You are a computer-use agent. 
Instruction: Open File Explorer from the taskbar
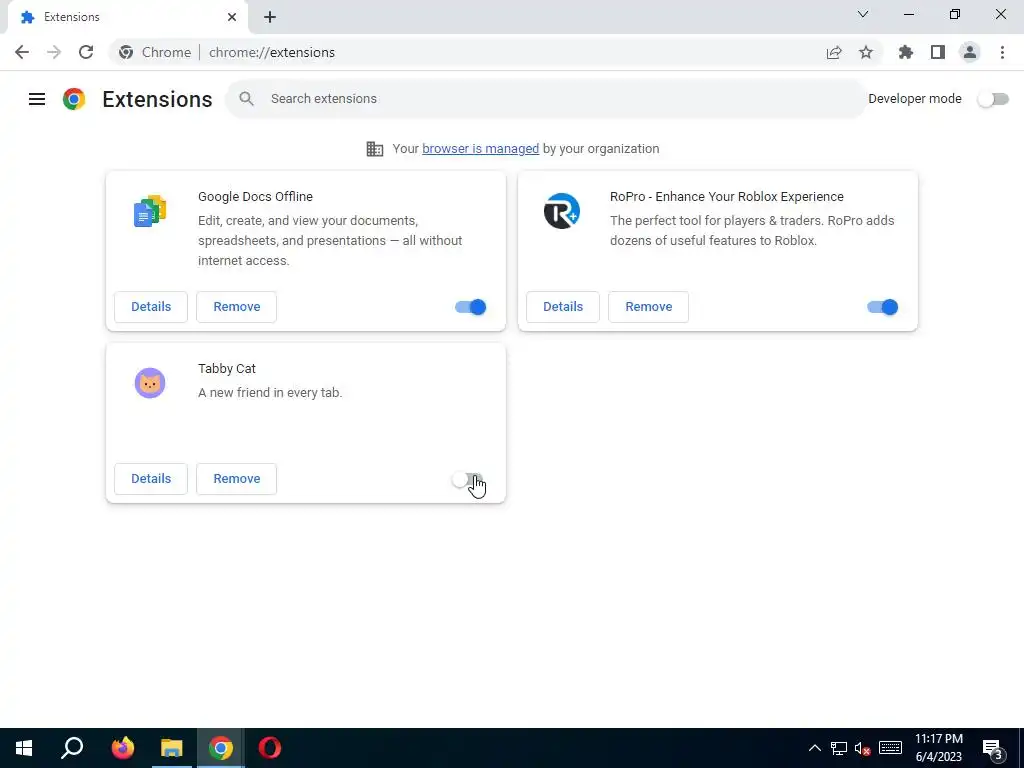tap(171, 748)
